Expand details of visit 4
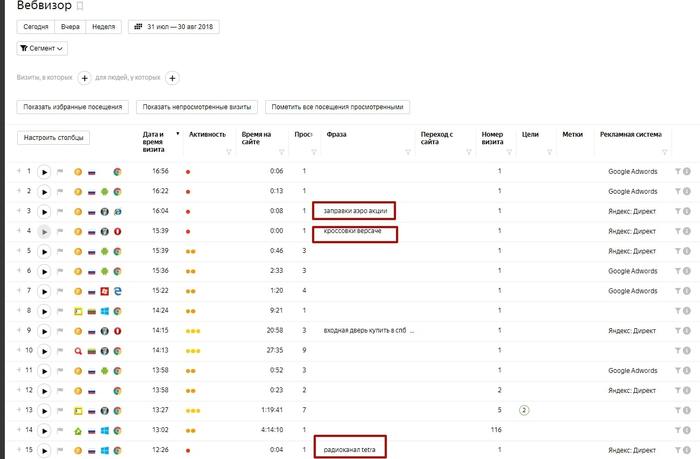 pyautogui.click(x=19, y=231)
